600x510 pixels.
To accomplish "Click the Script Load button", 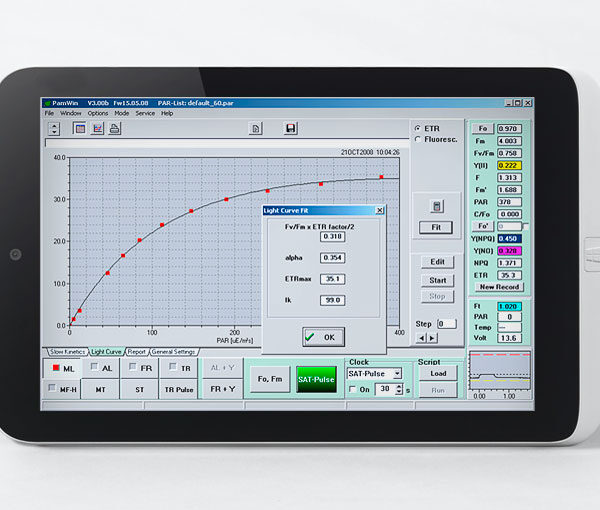I will tap(438, 373).
